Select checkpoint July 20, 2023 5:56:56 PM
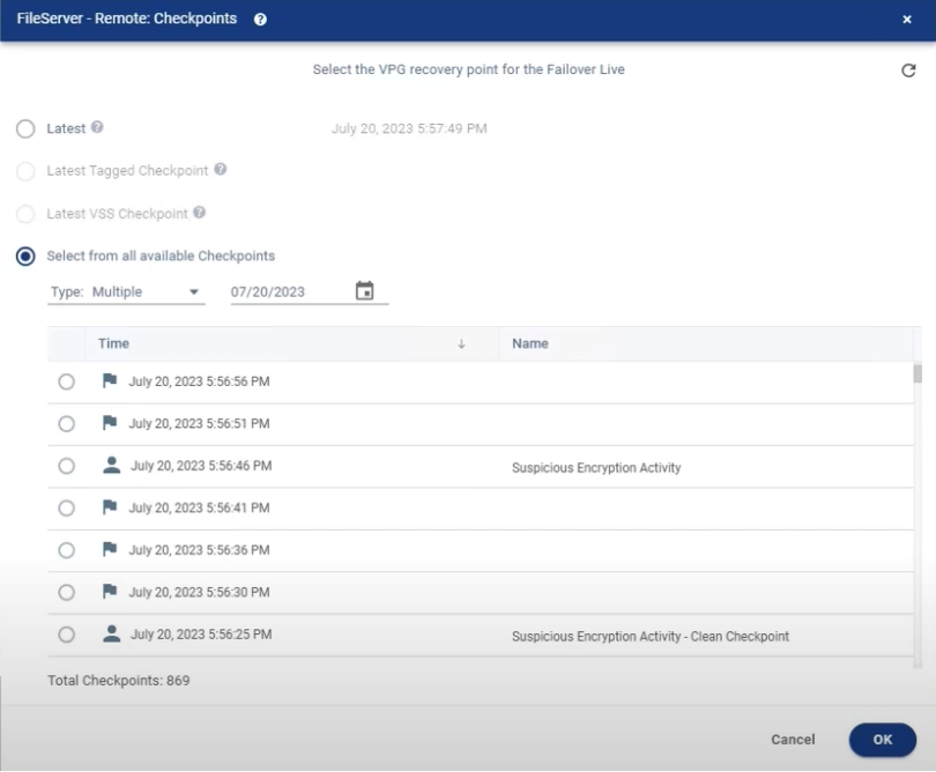Image resolution: width=936 pixels, height=772 pixels. [66, 382]
